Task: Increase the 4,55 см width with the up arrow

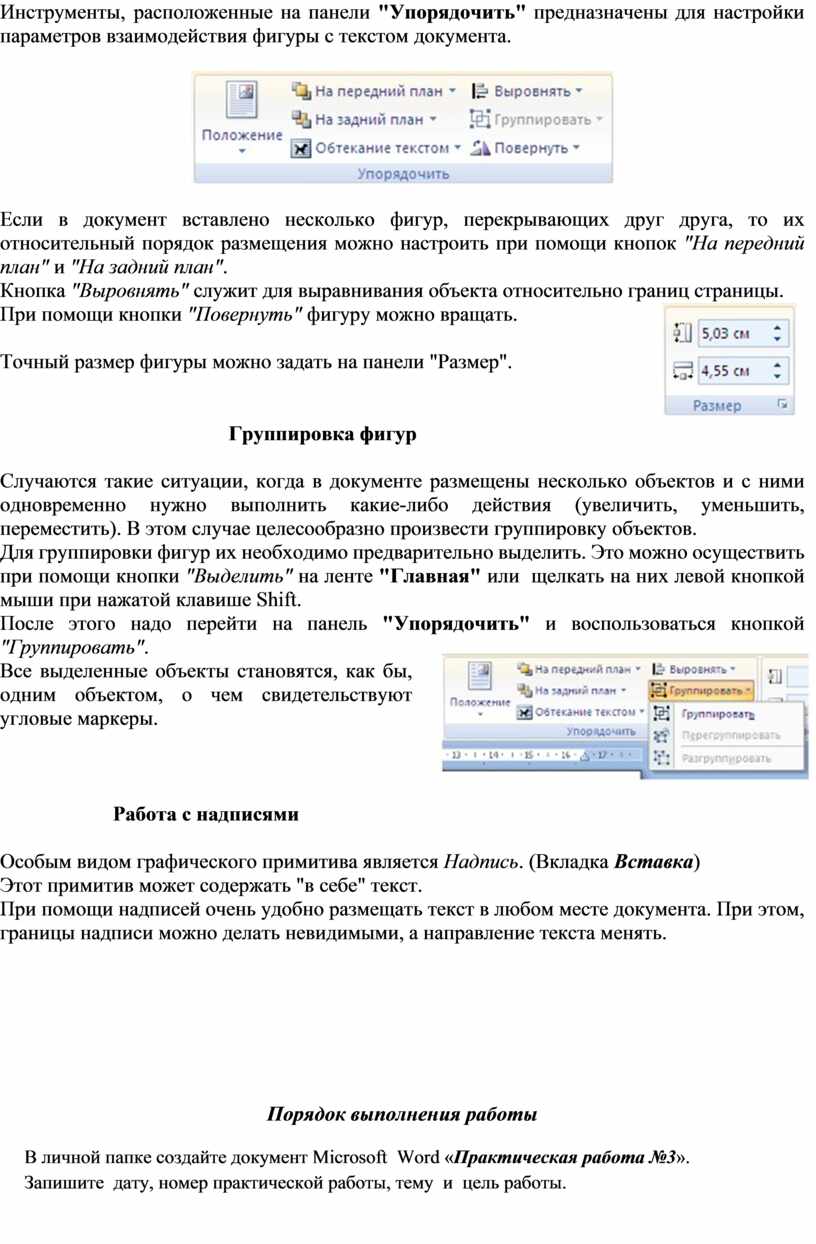Action: [x=779, y=365]
